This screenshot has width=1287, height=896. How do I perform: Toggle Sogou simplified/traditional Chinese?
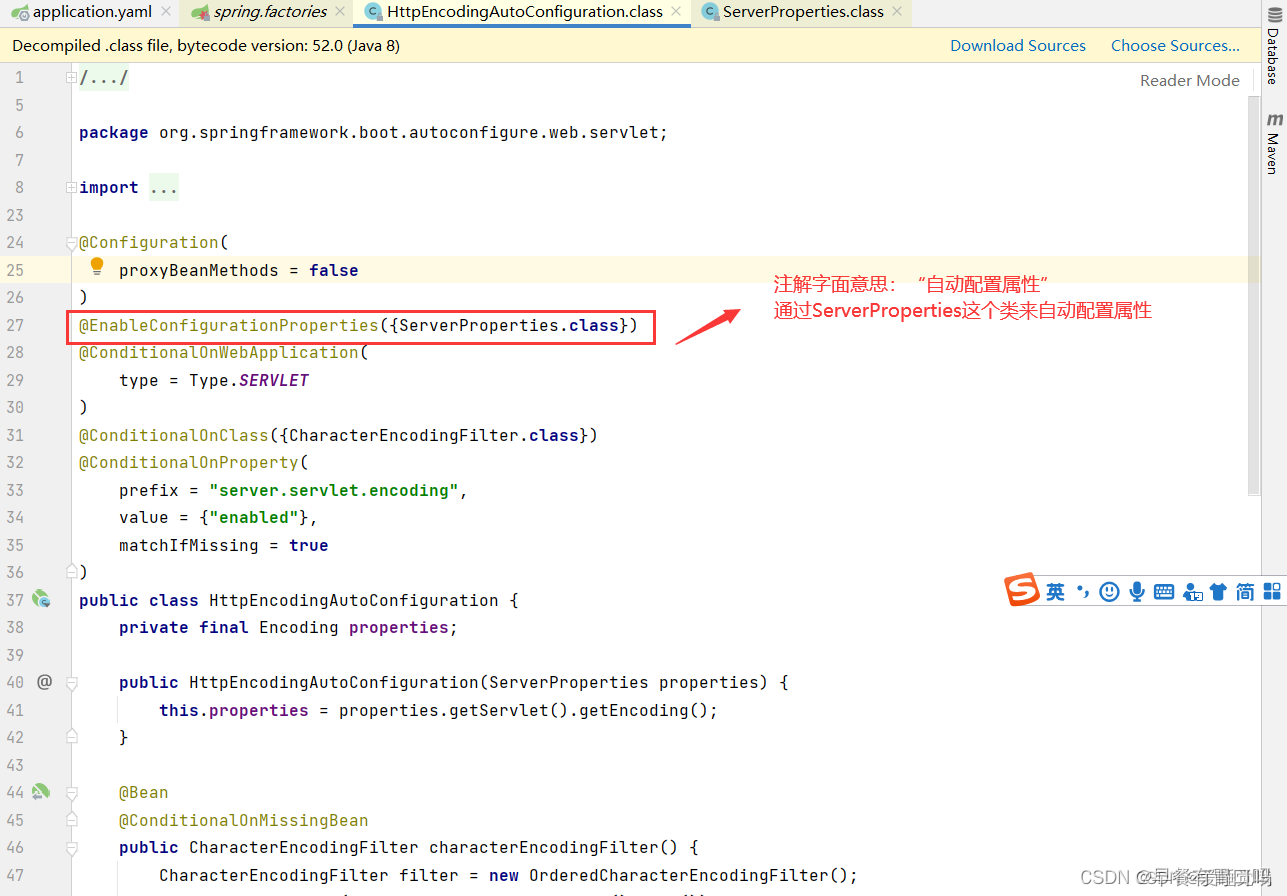pos(1245,592)
